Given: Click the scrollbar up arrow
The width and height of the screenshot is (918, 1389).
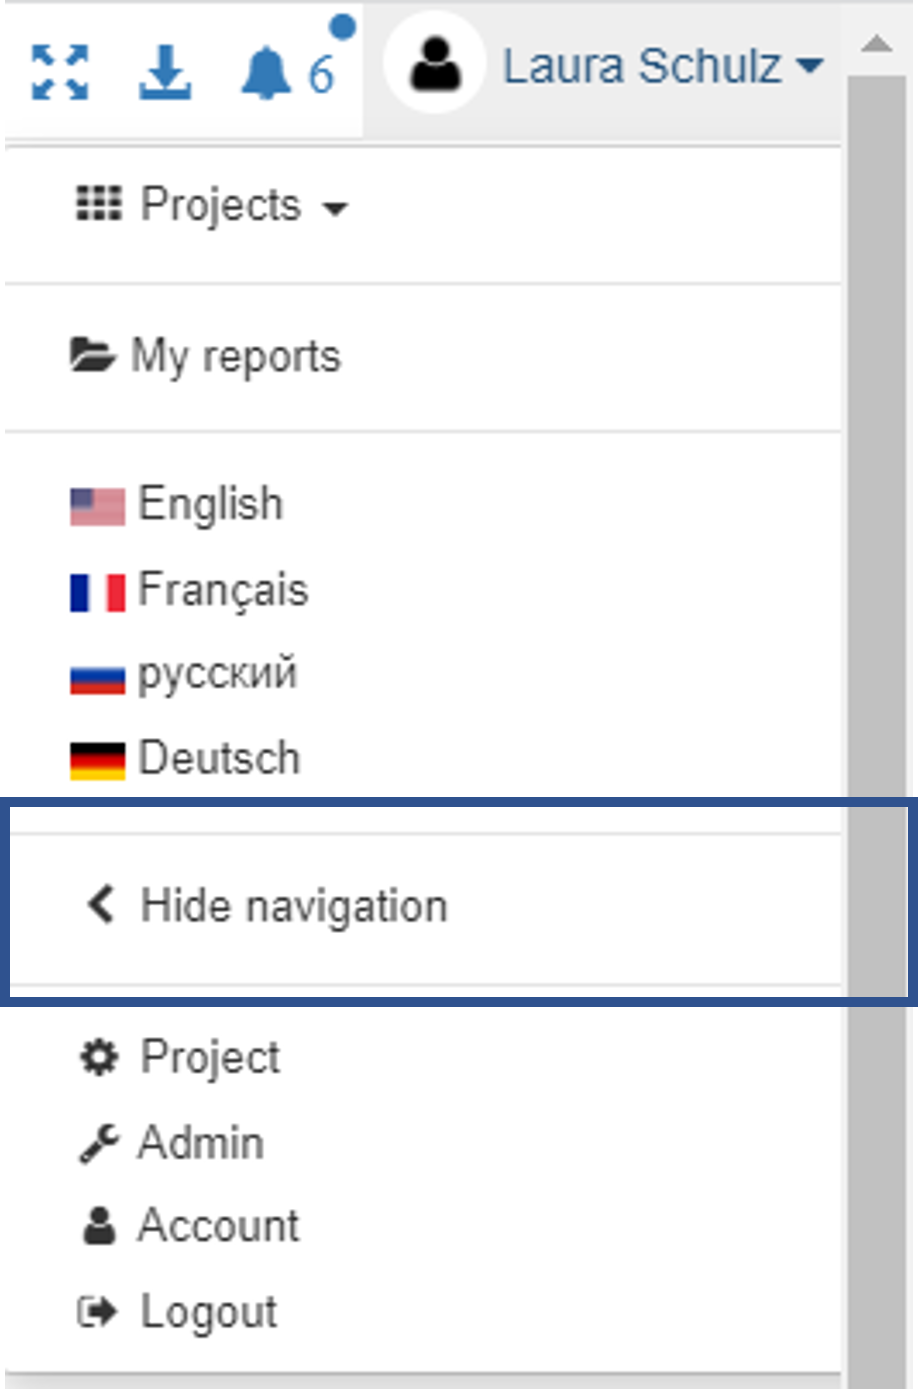Looking at the screenshot, I should [877, 44].
